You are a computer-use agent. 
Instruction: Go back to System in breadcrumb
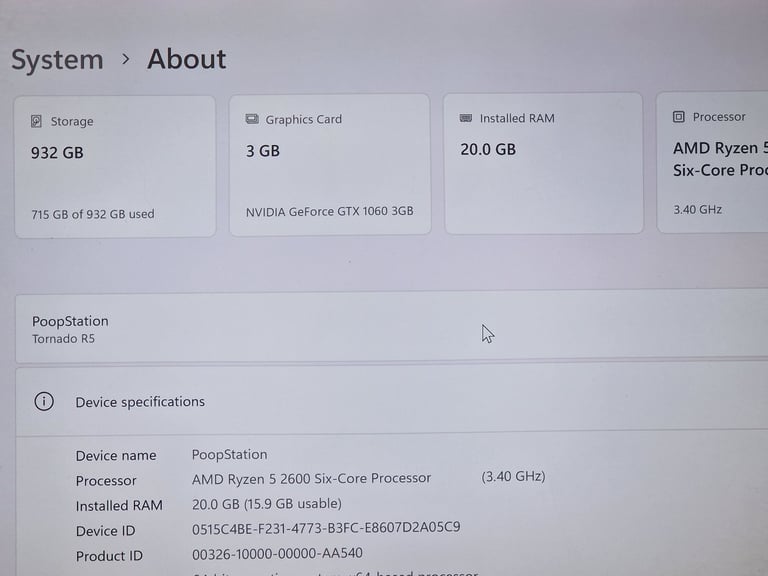tap(57, 60)
